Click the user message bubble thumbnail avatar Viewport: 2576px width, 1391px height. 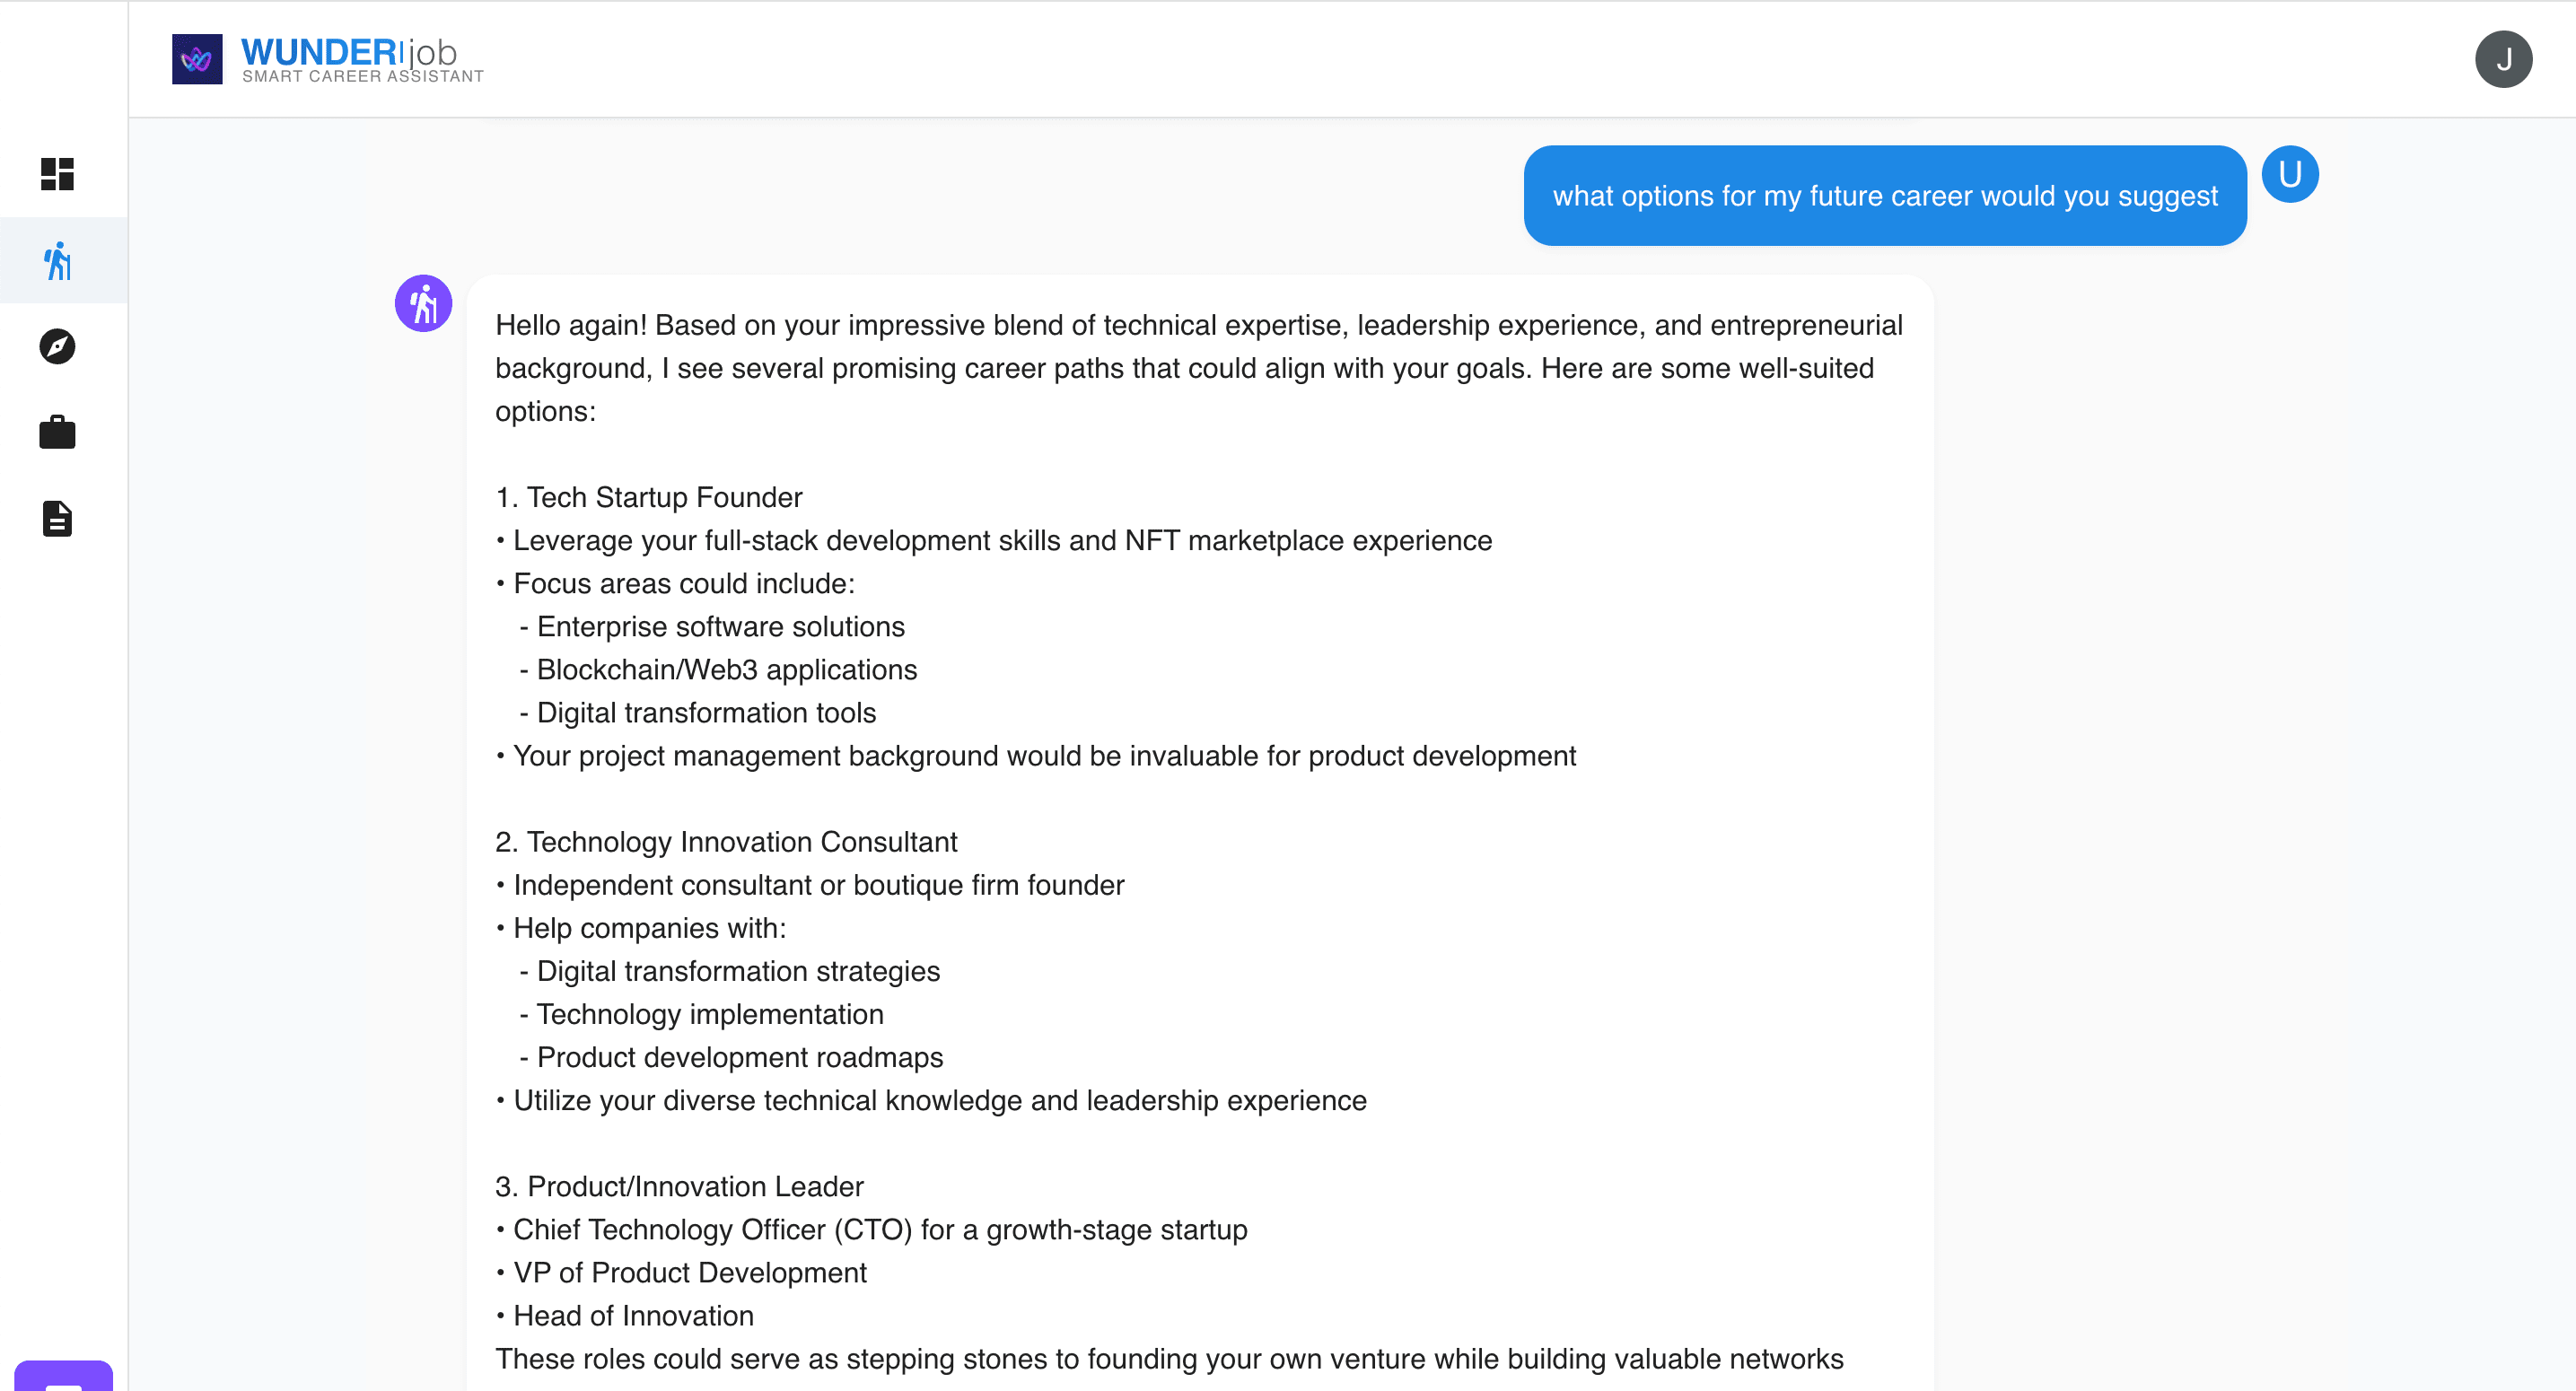point(2290,173)
